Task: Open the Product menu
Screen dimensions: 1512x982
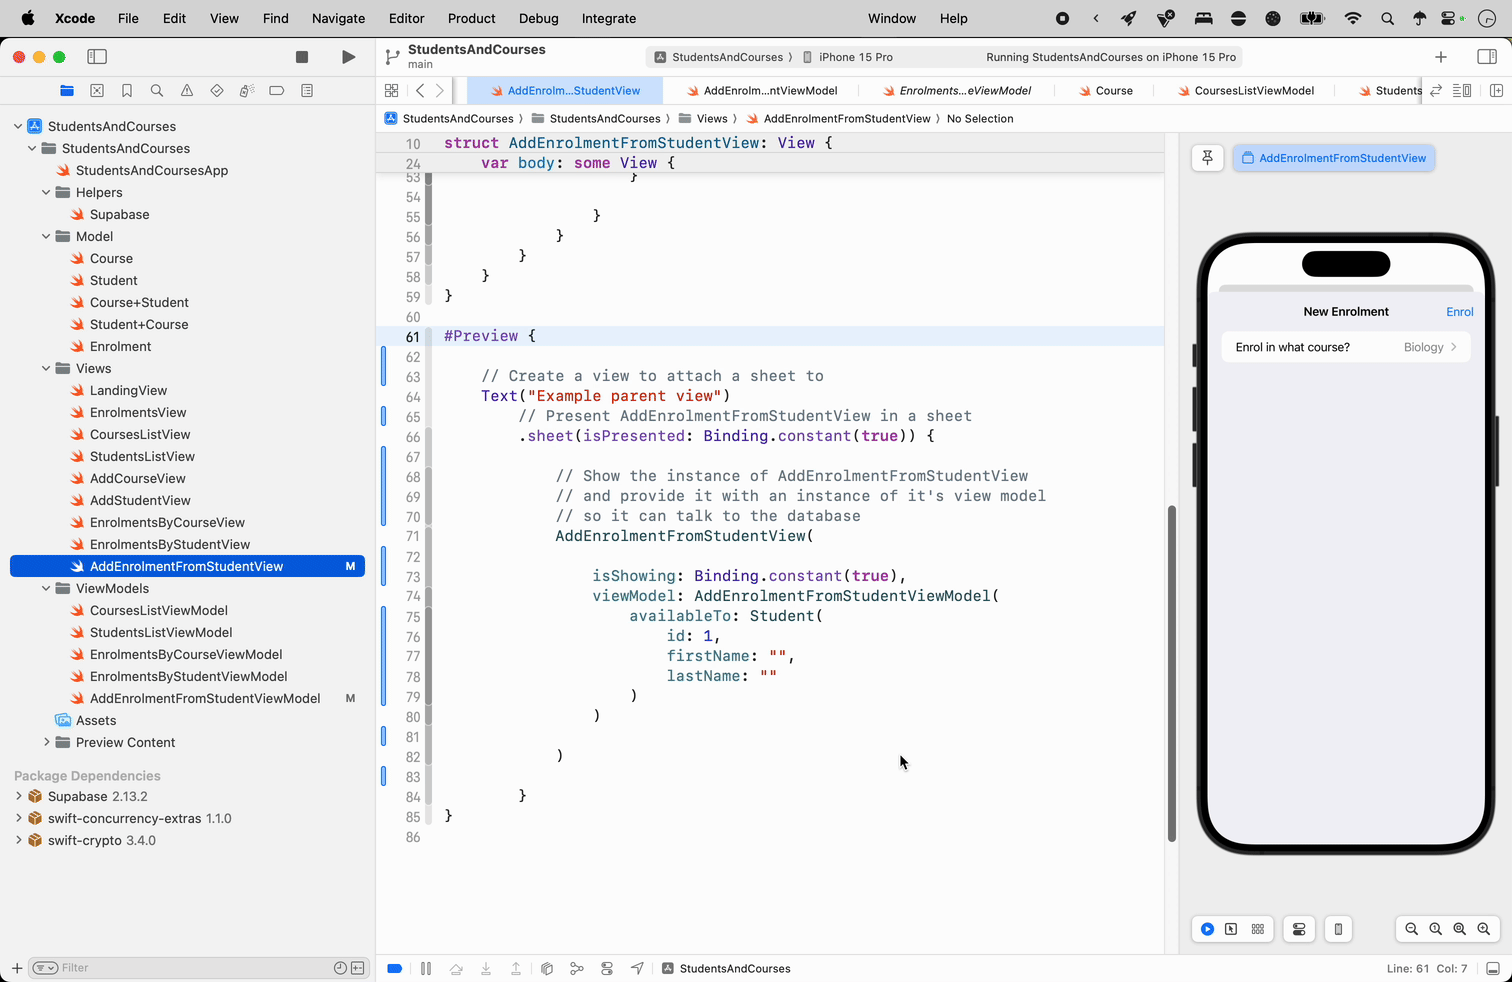Action: coord(471,18)
